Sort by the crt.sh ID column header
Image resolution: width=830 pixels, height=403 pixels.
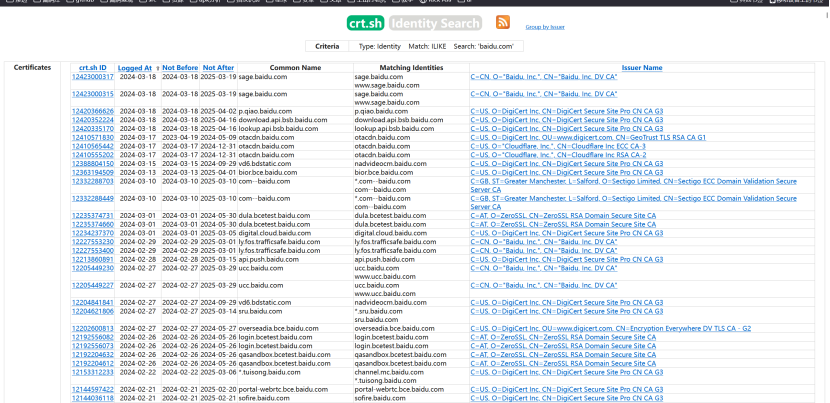click(93, 68)
